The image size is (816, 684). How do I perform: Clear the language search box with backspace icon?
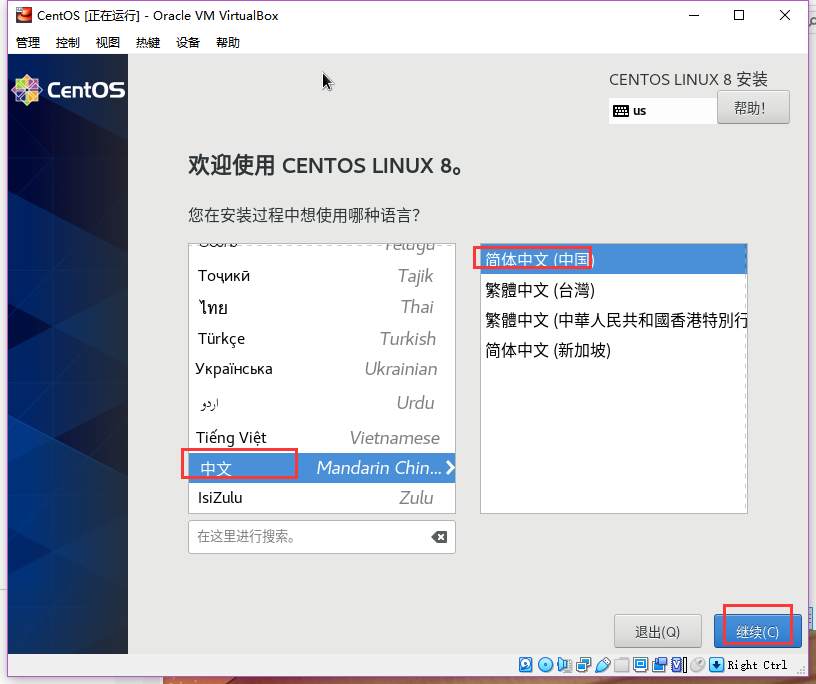[x=439, y=537]
